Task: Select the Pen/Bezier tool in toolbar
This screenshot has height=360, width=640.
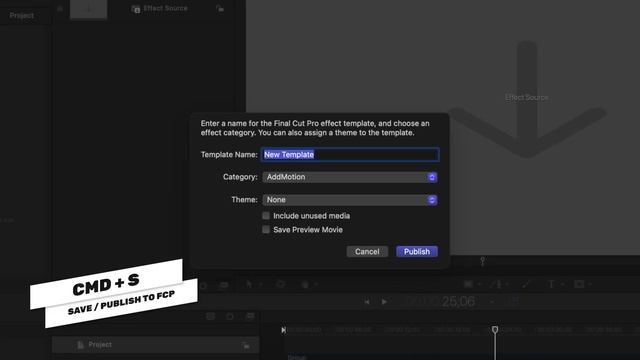Action: click(497, 284)
